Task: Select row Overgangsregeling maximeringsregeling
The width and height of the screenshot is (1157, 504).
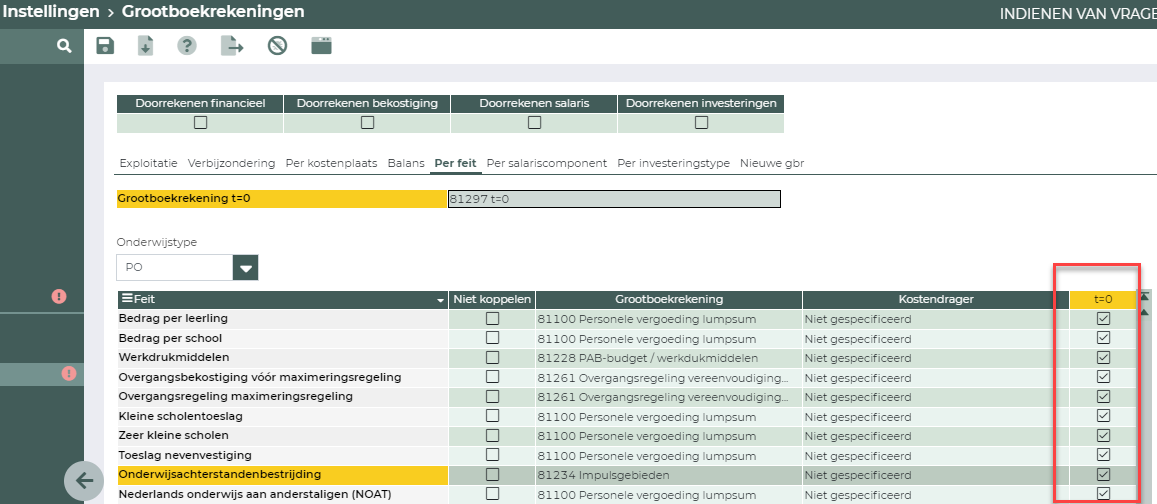Action: click(283, 396)
